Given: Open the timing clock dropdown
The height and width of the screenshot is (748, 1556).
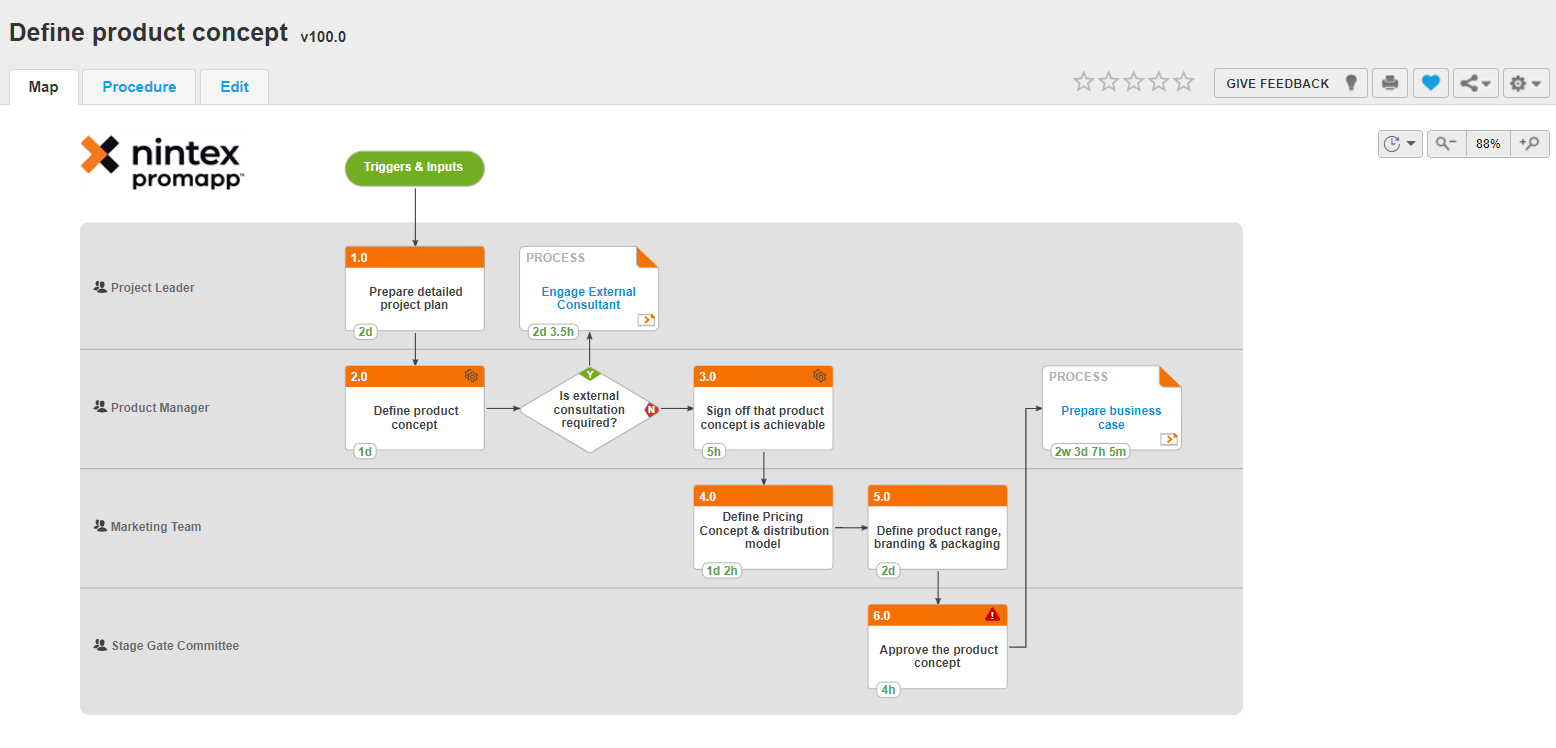Looking at the screenshot, I should pos(1400,144).
